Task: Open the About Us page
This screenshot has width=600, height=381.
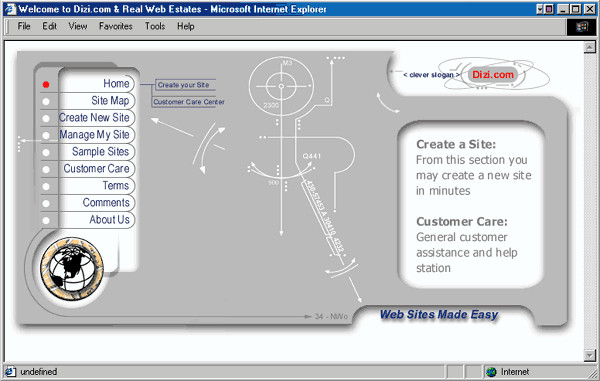Action: (x=109, y=220)
